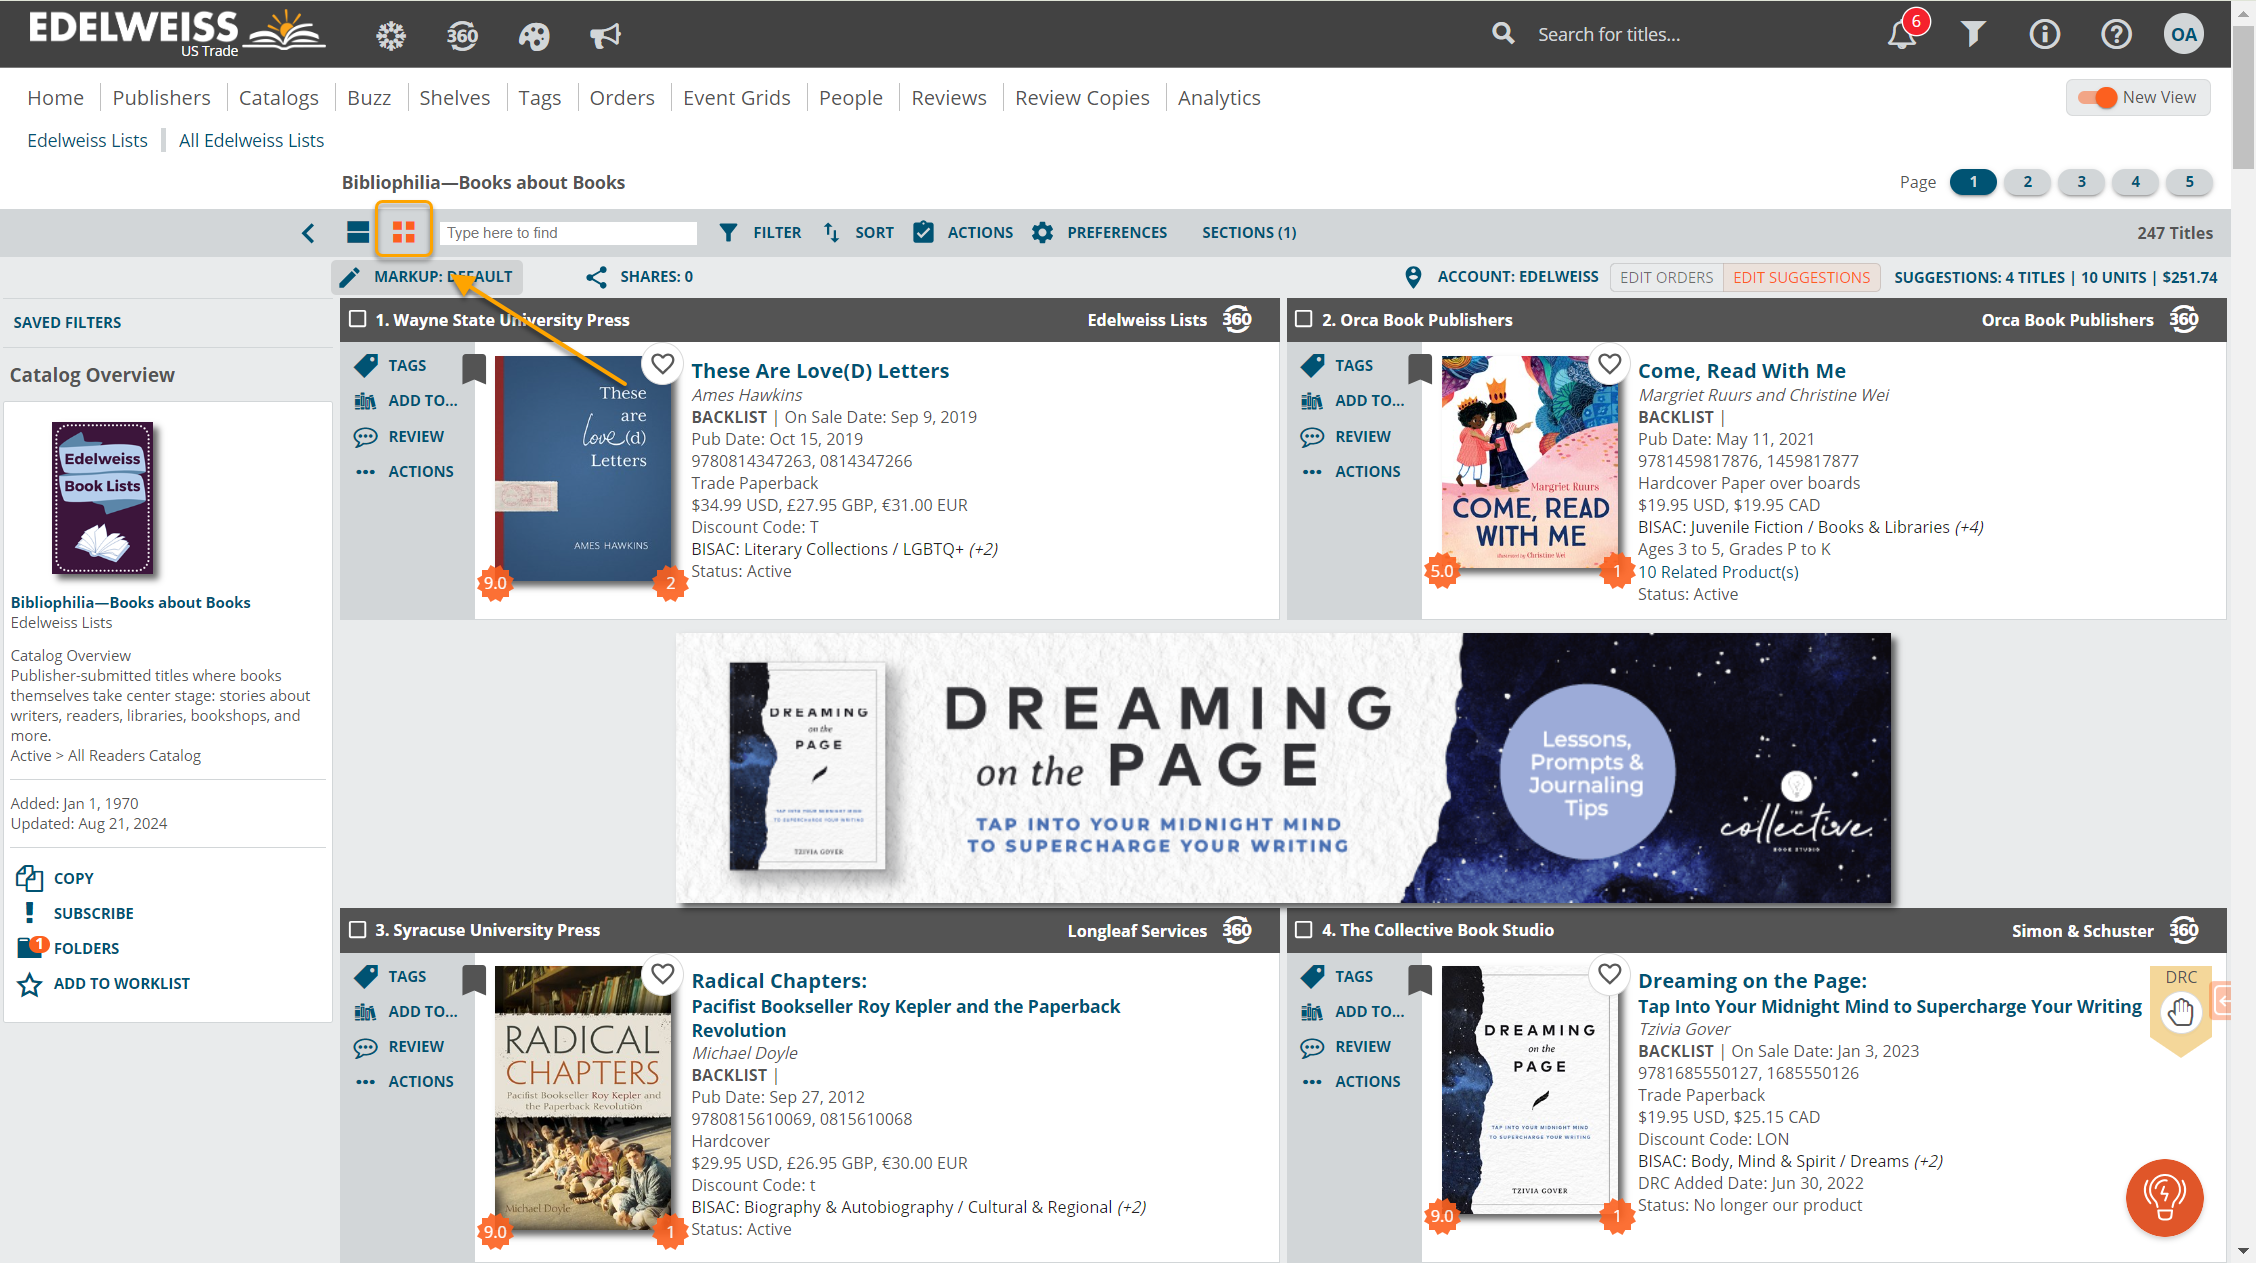
Task: Open the FILTER dropdown
Action: [x=760, y=233]
